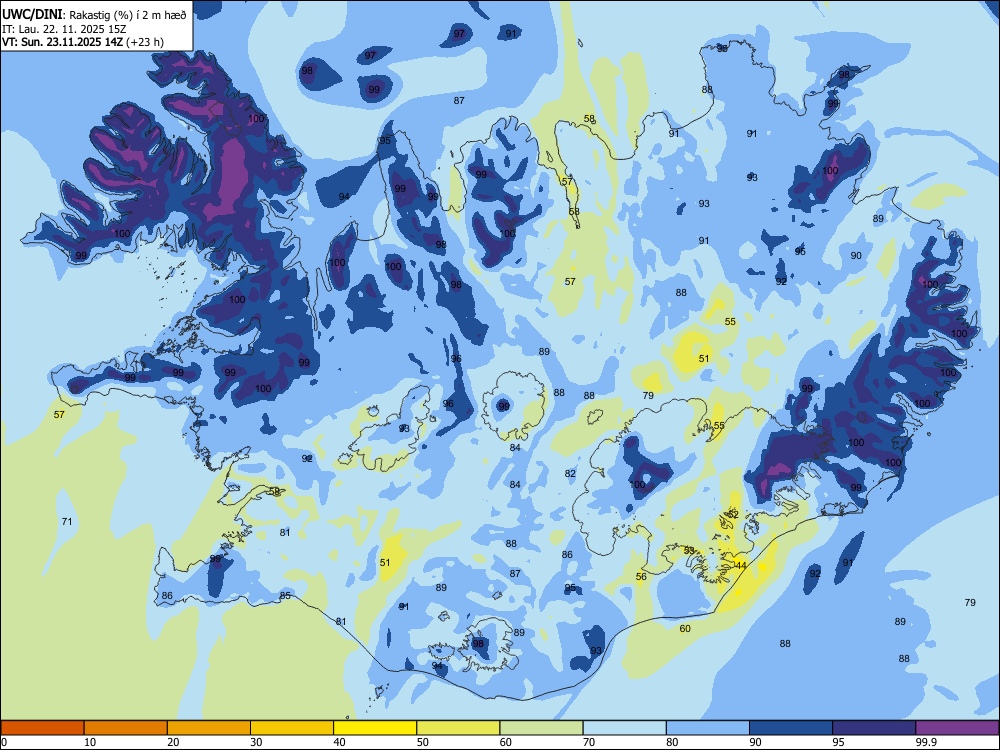
Task: Click the '52' humidity value on the map
Action: click(733, 514)
